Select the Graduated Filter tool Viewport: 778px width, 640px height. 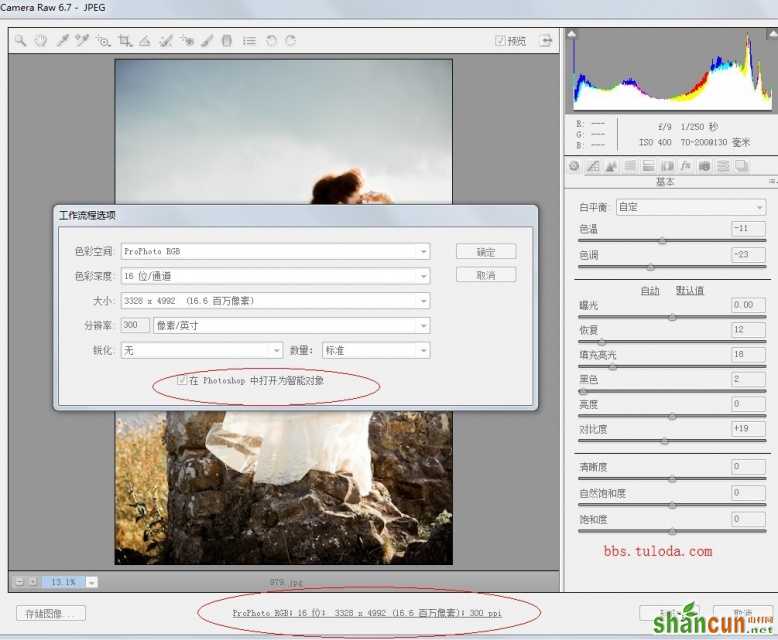227,41
